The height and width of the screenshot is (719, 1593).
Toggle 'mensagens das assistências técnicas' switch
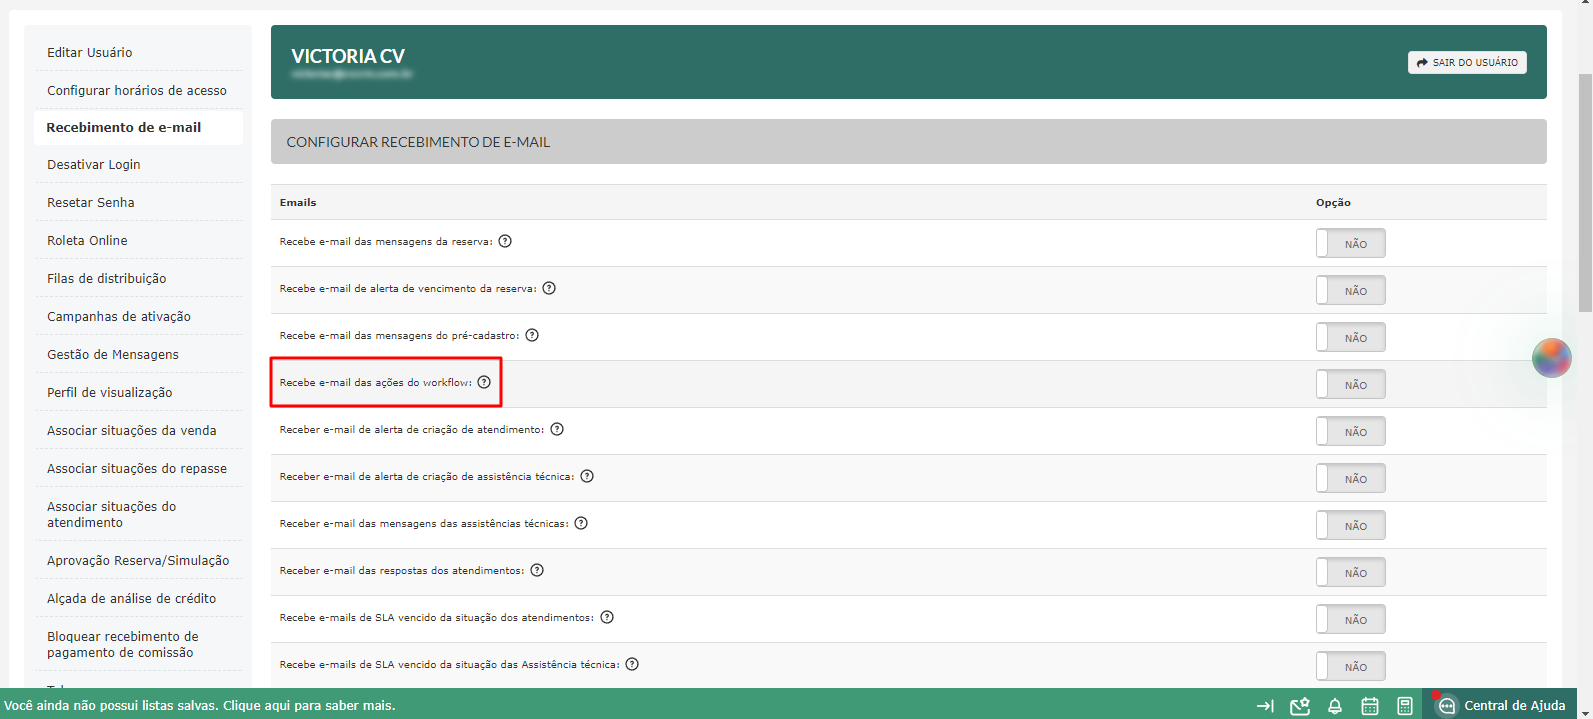pos(1350,525)
